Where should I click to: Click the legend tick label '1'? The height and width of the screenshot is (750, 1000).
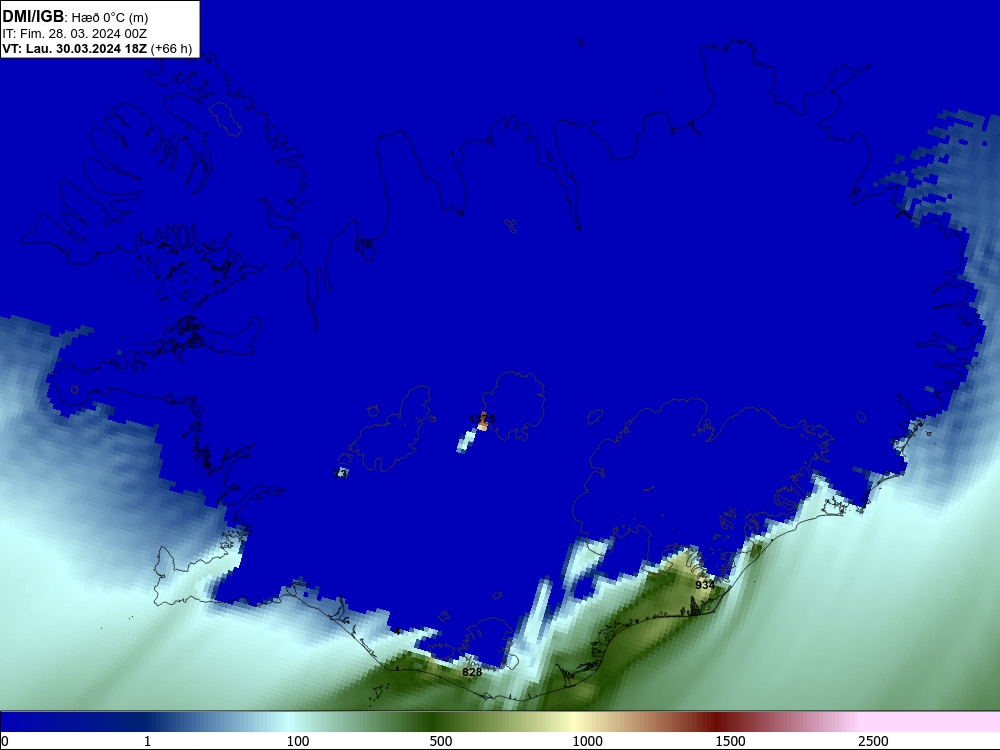click(x=147, y=741)
